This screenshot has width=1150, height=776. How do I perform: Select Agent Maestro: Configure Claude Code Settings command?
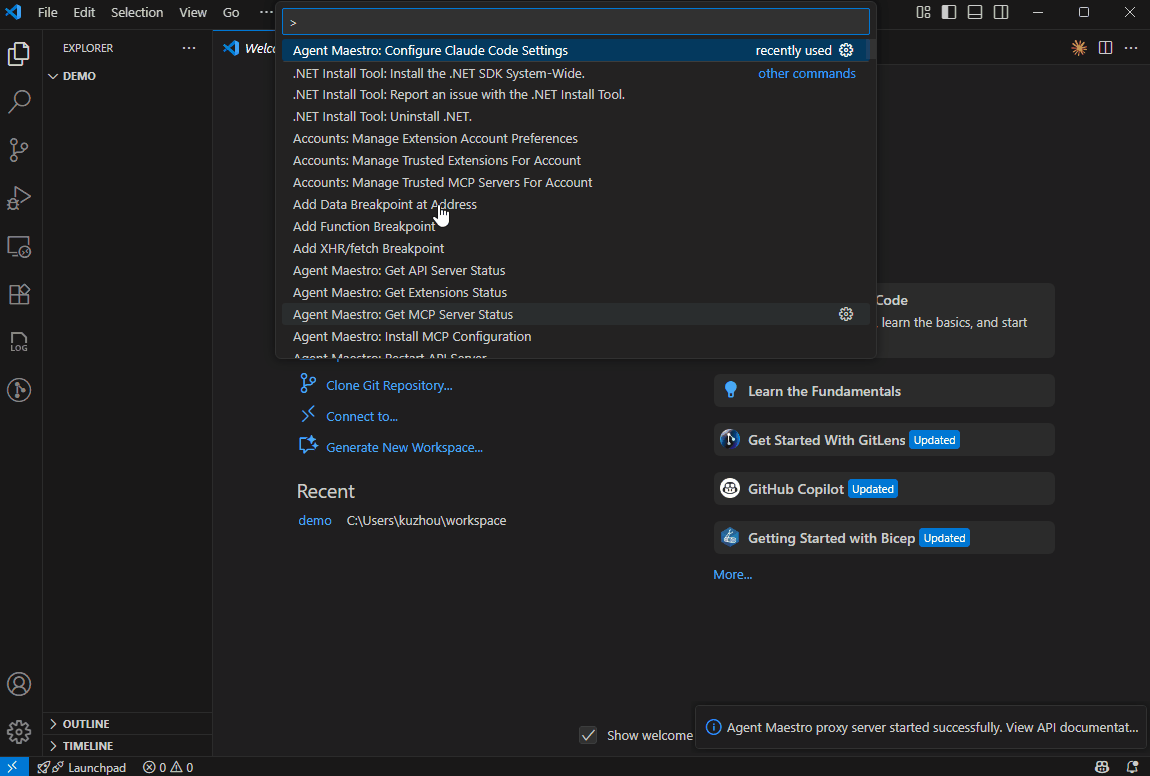[430, 50]
